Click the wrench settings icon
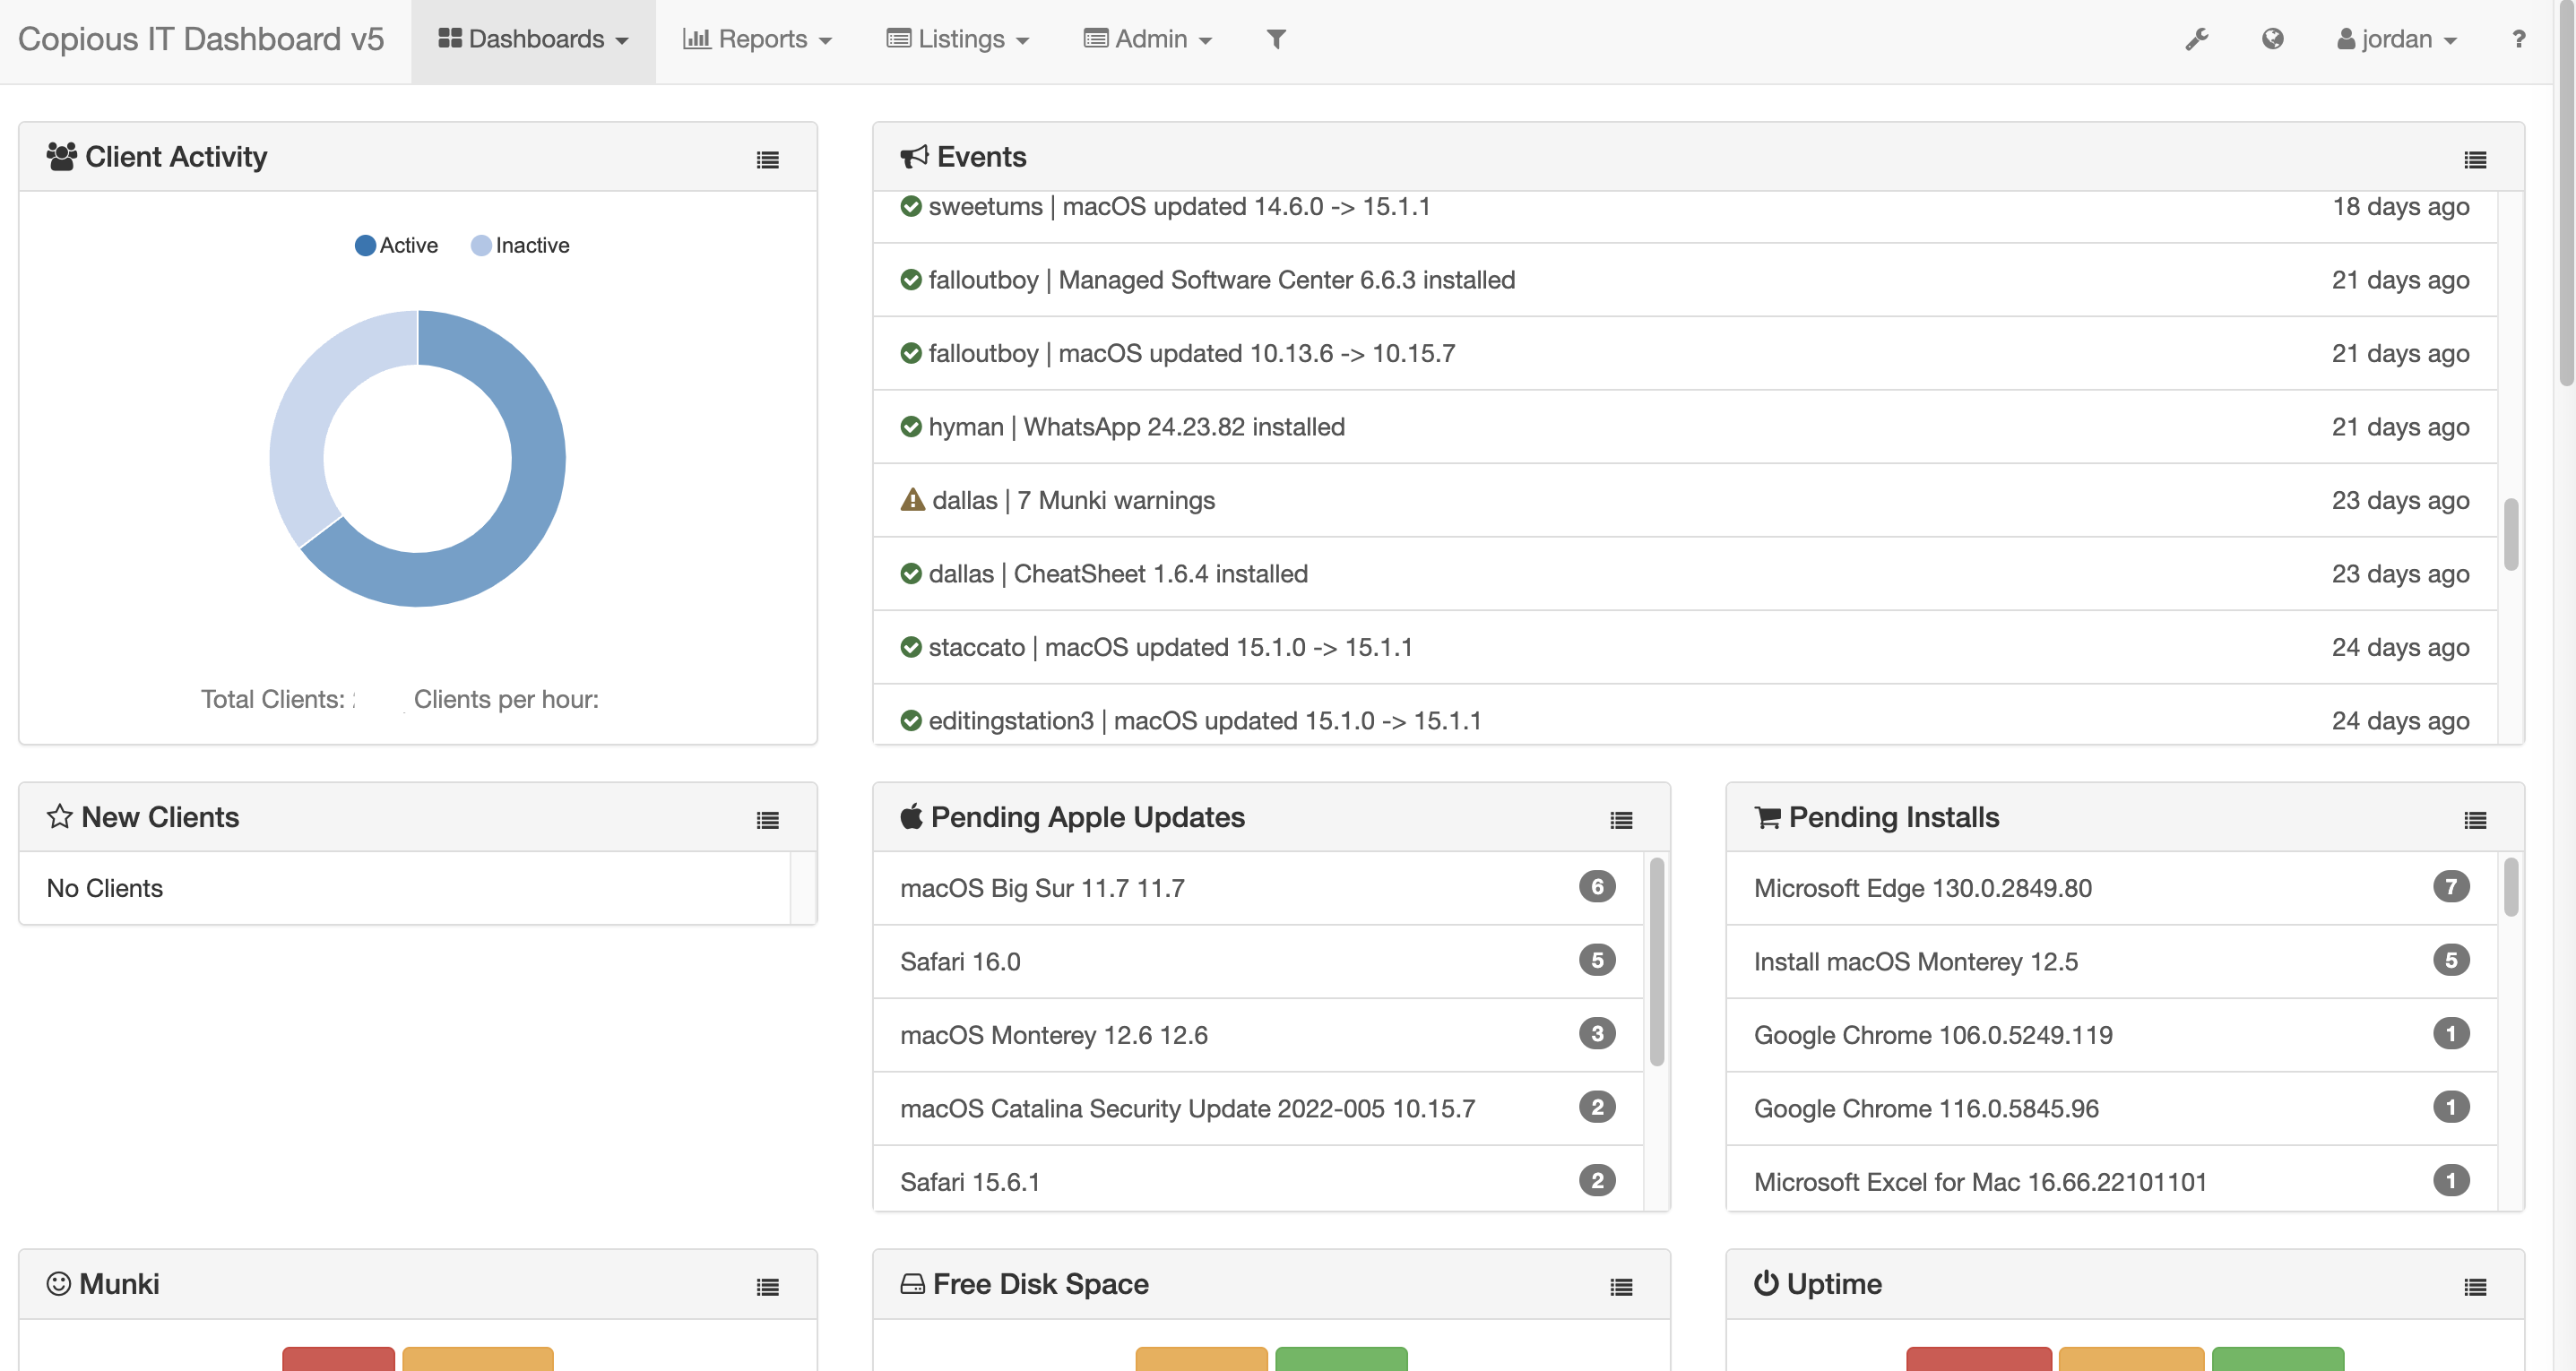 (2196, 39)
